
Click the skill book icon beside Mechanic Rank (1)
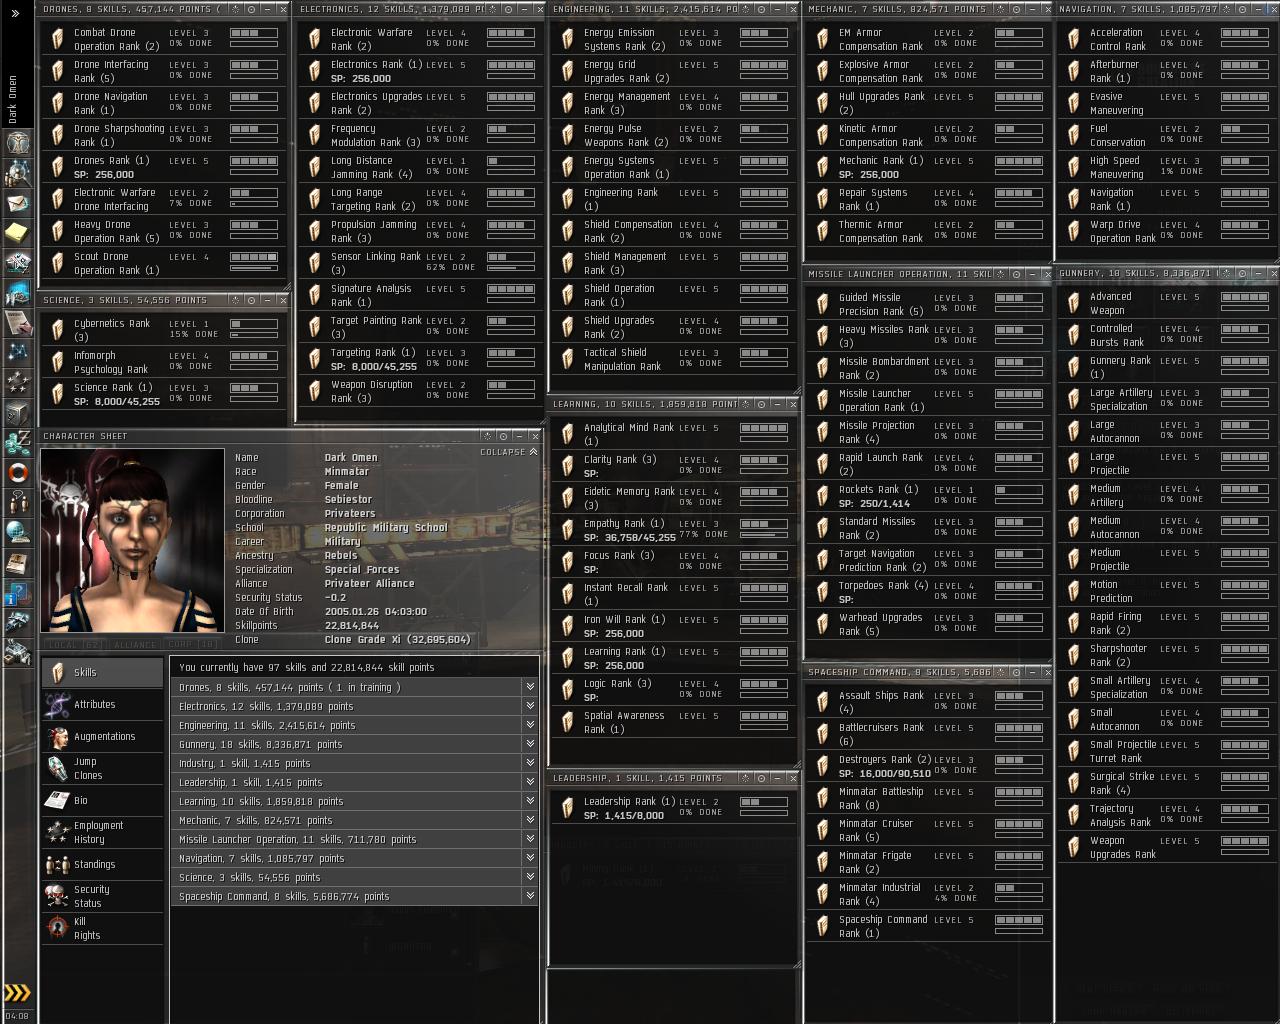pos(823,167)
